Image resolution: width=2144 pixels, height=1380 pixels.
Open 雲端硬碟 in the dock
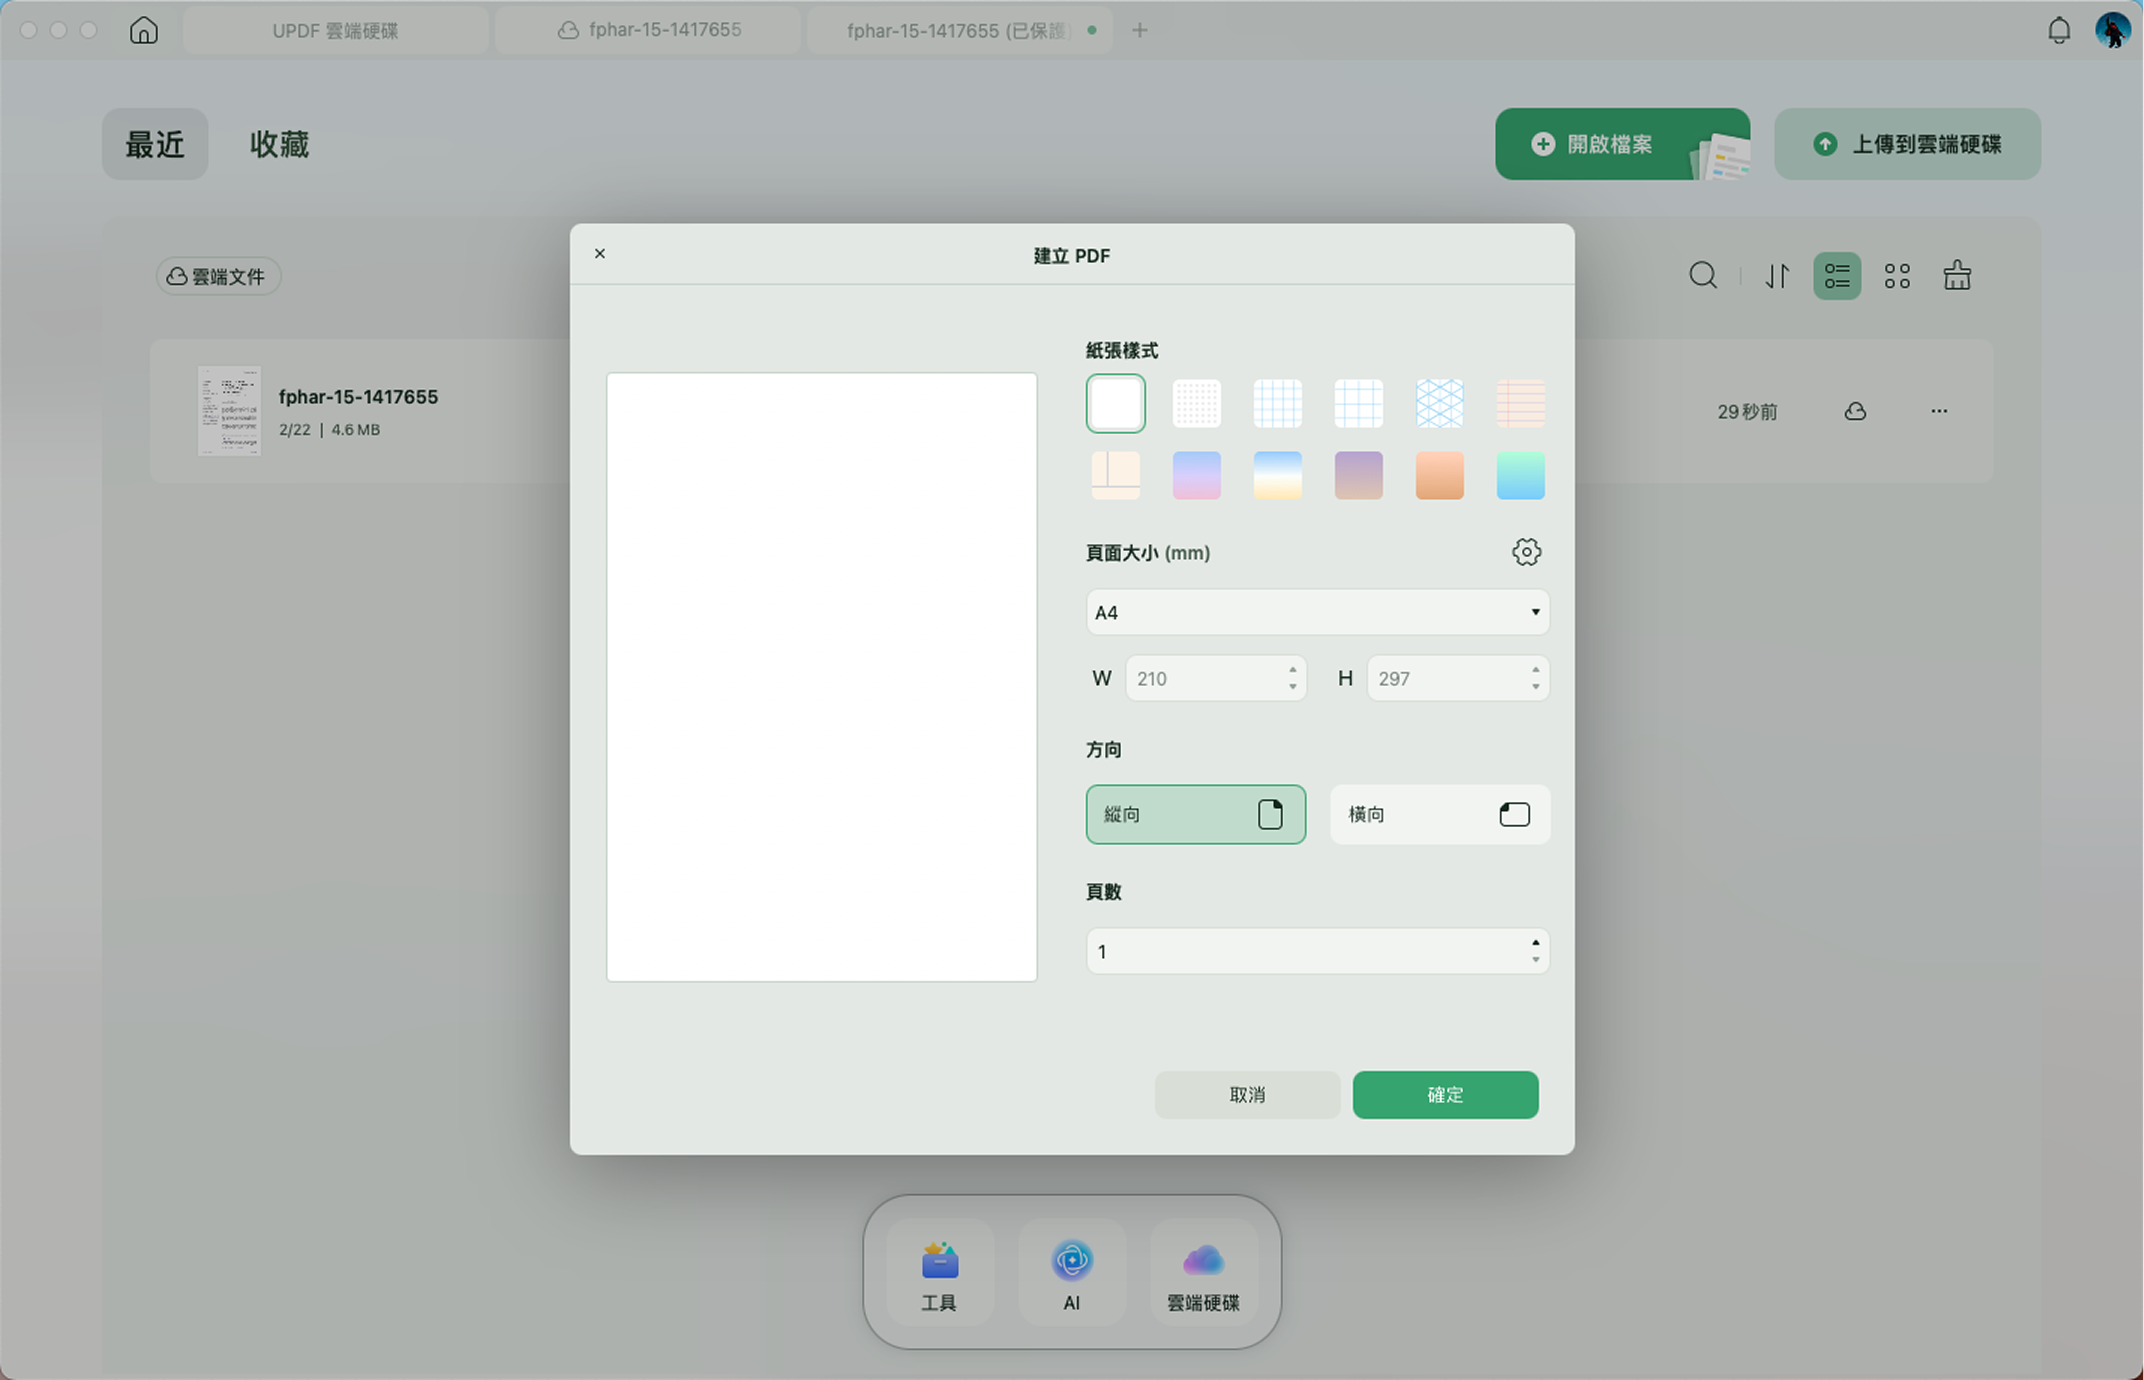coord(1203,1273)
